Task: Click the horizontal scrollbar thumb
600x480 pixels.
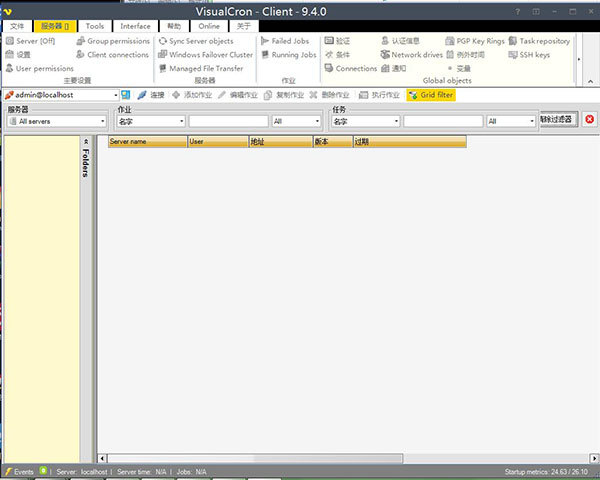Action: pyautogui.click(x=255, y=458)
